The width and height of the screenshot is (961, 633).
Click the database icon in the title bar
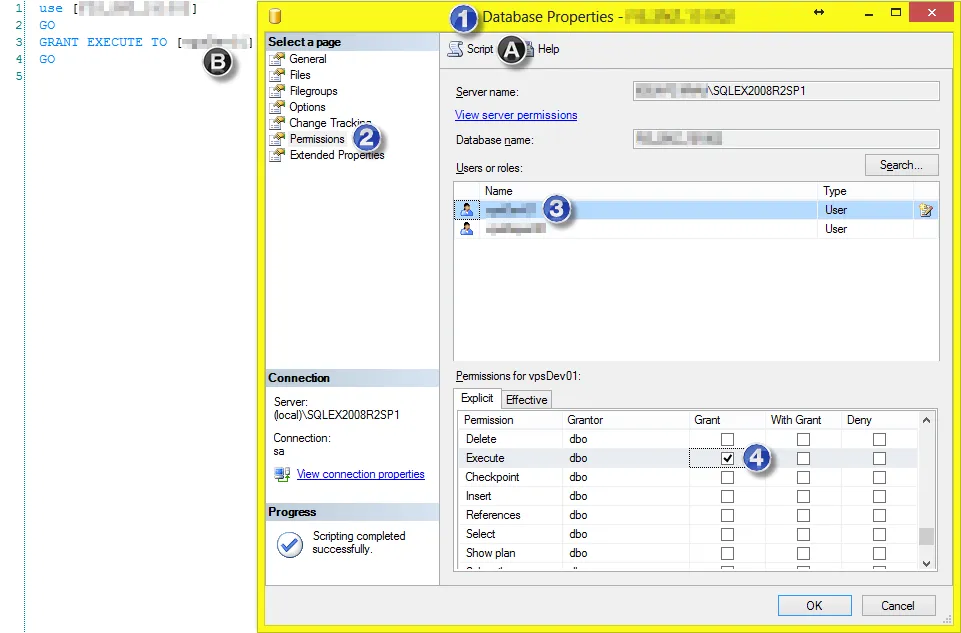pos(275,16)
